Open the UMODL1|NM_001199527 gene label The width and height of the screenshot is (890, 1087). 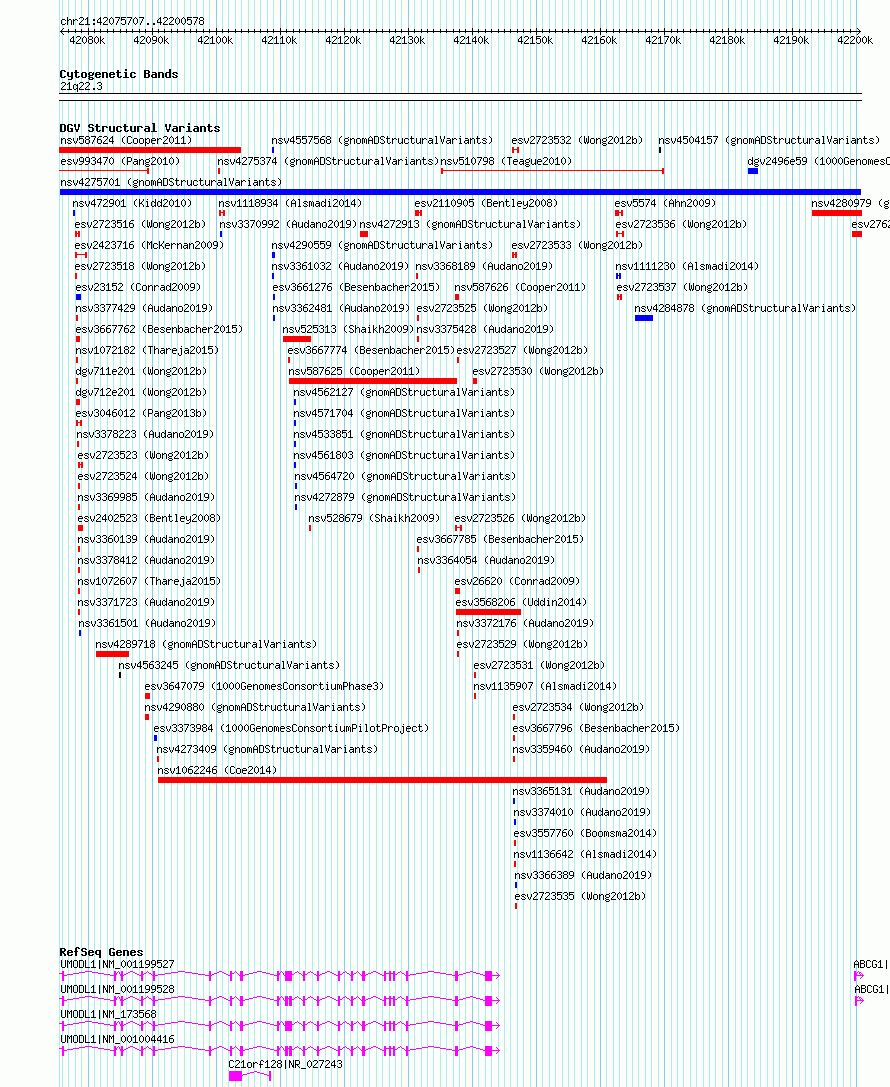coord(117,964)
